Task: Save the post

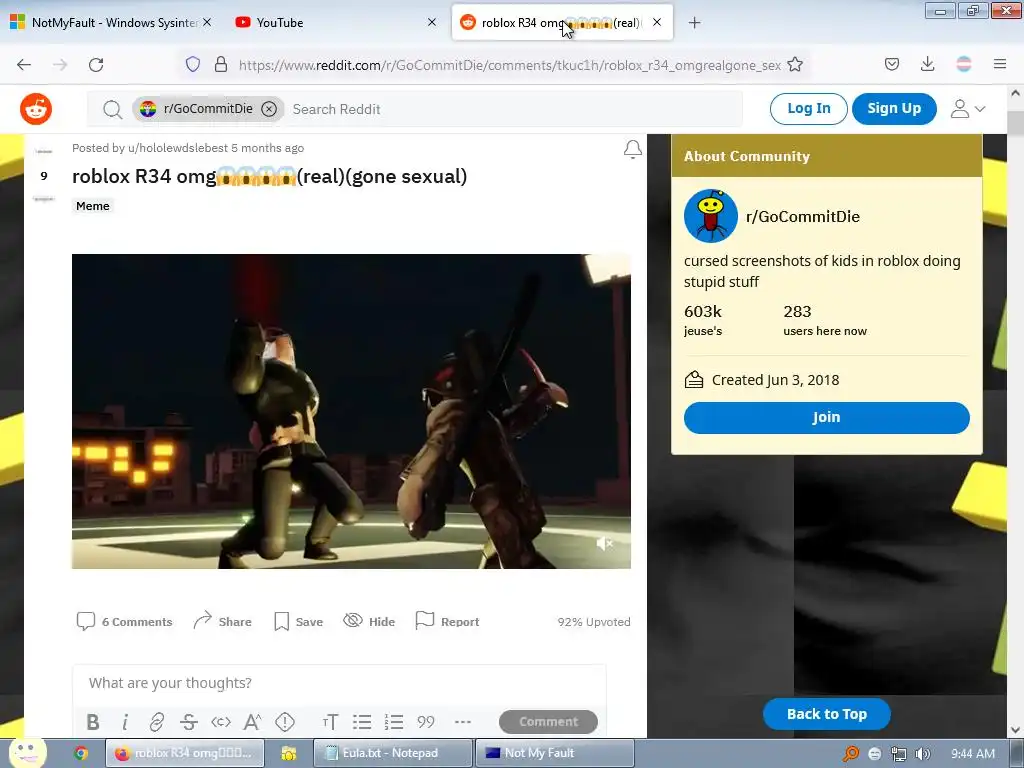Action: click(x=298, y=622)
